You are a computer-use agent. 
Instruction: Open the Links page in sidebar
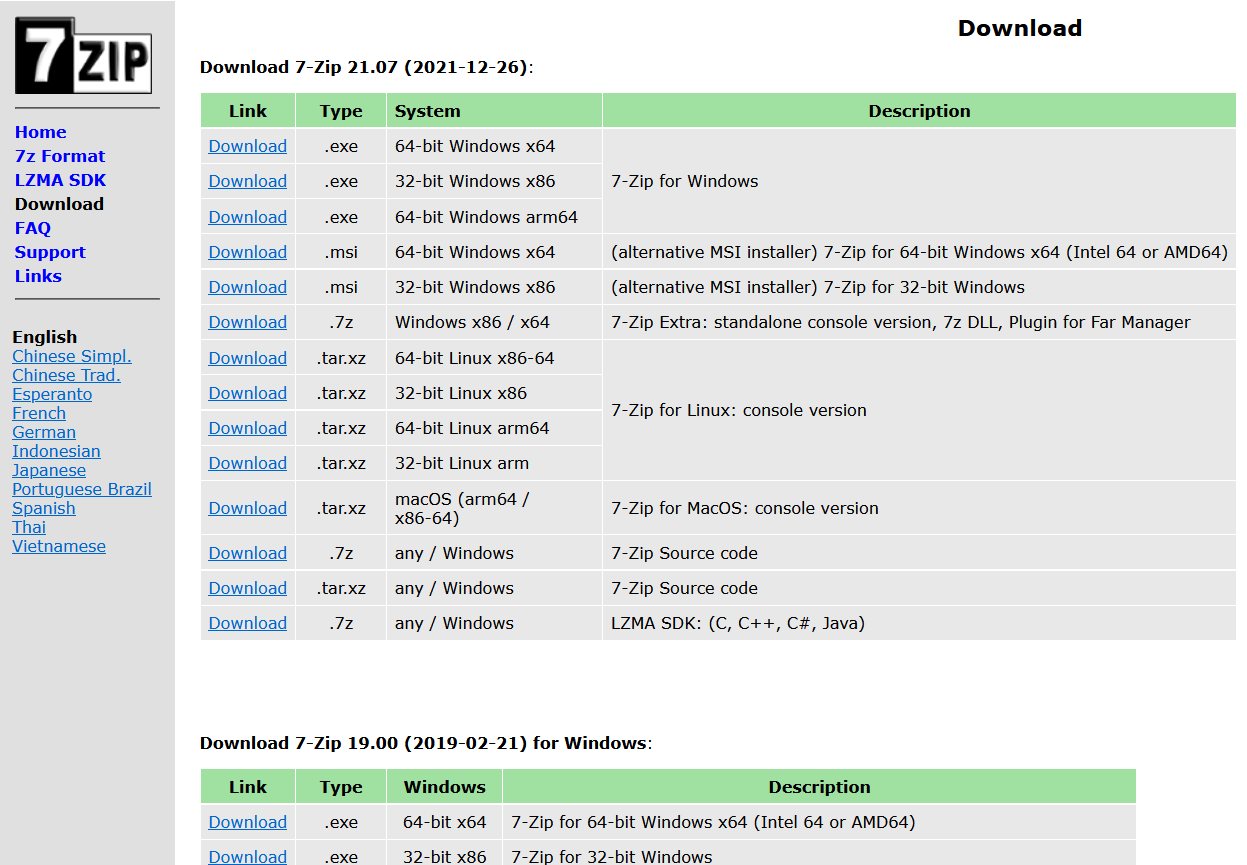(38, 276)
